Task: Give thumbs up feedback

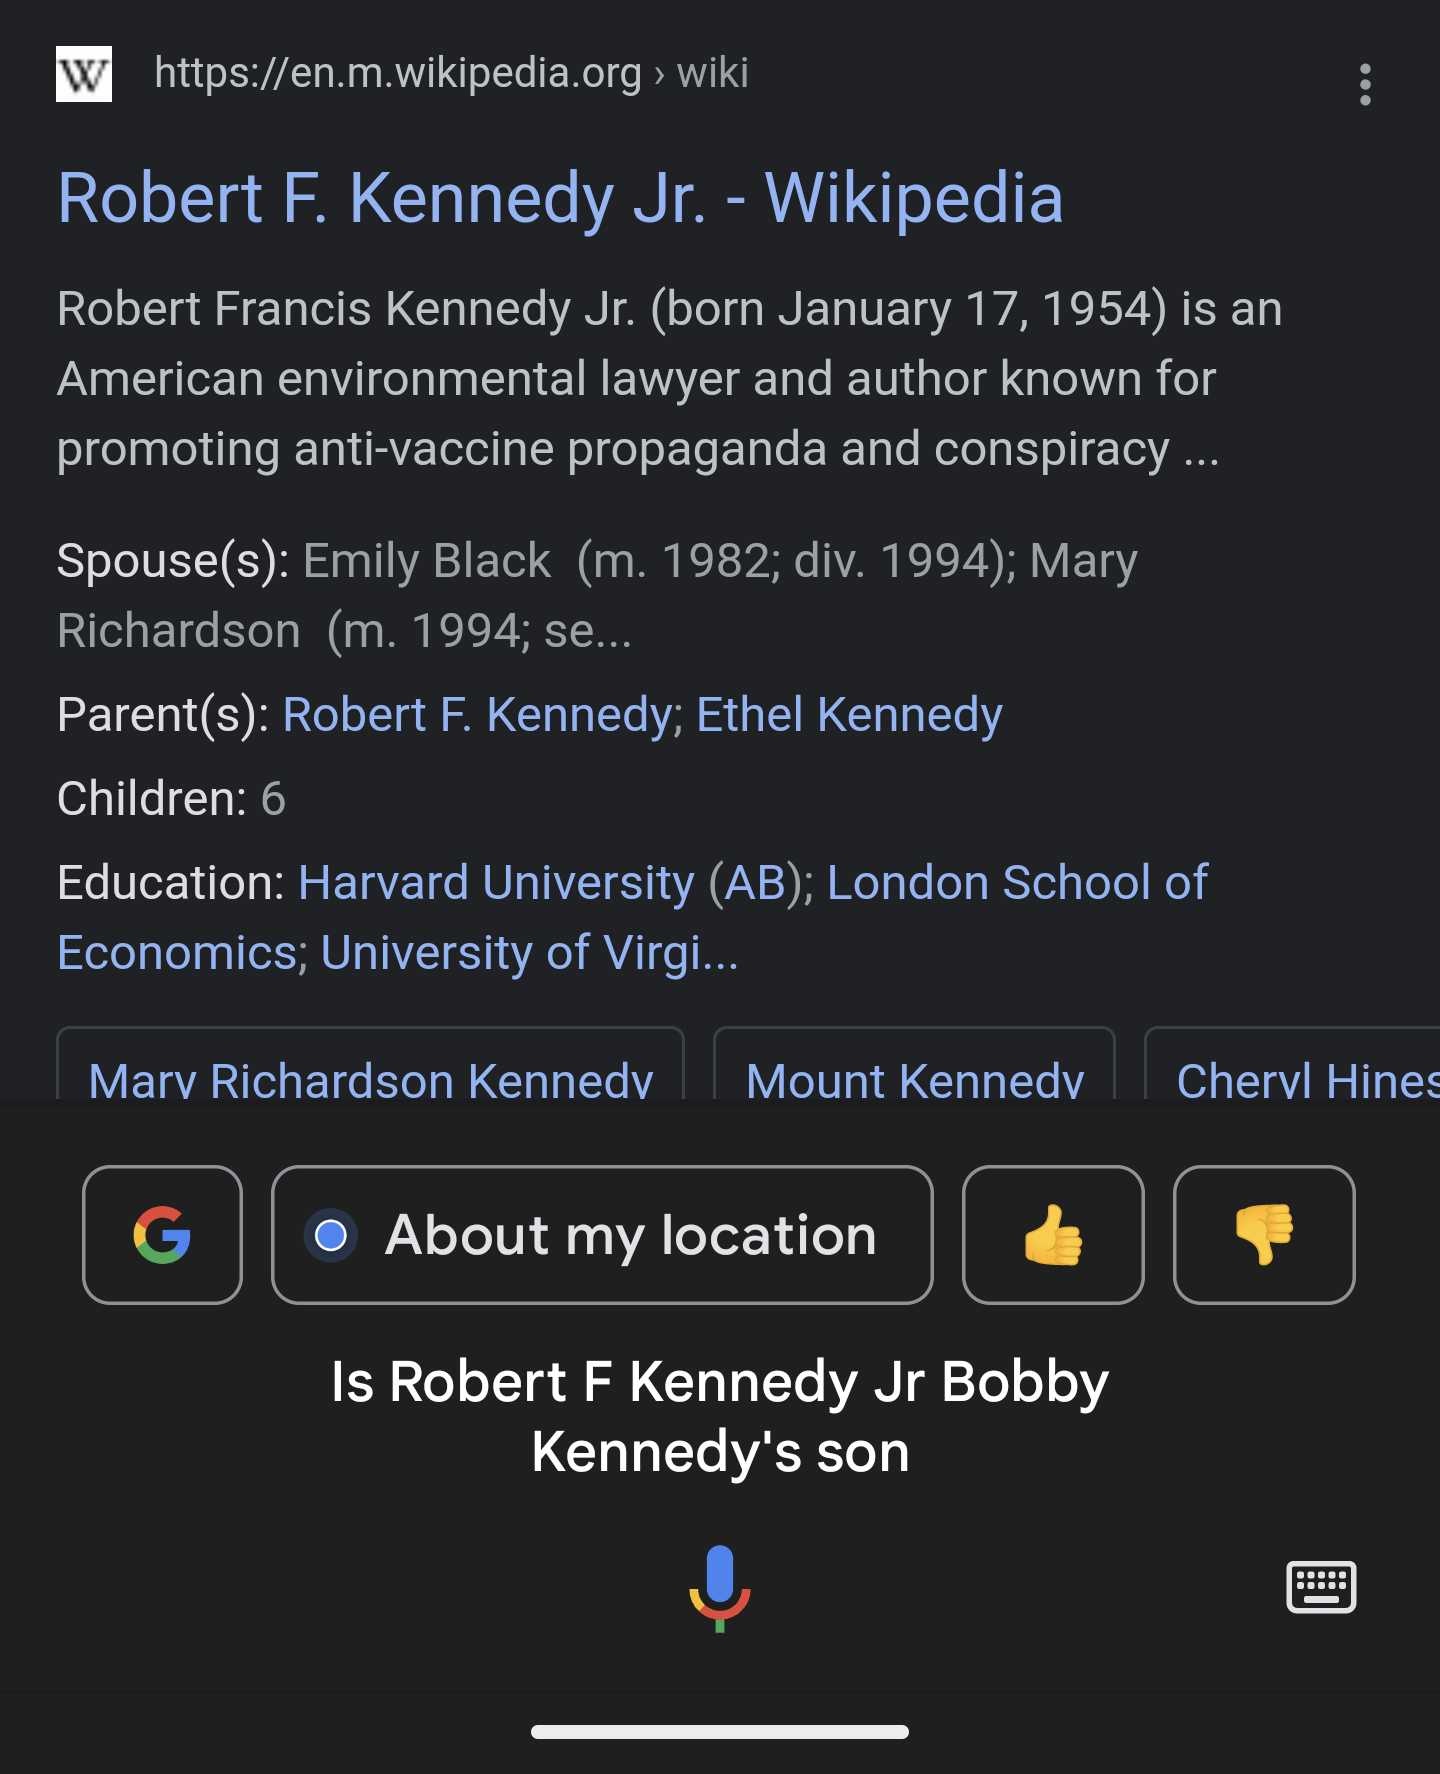Action: click(1053, 1234)
